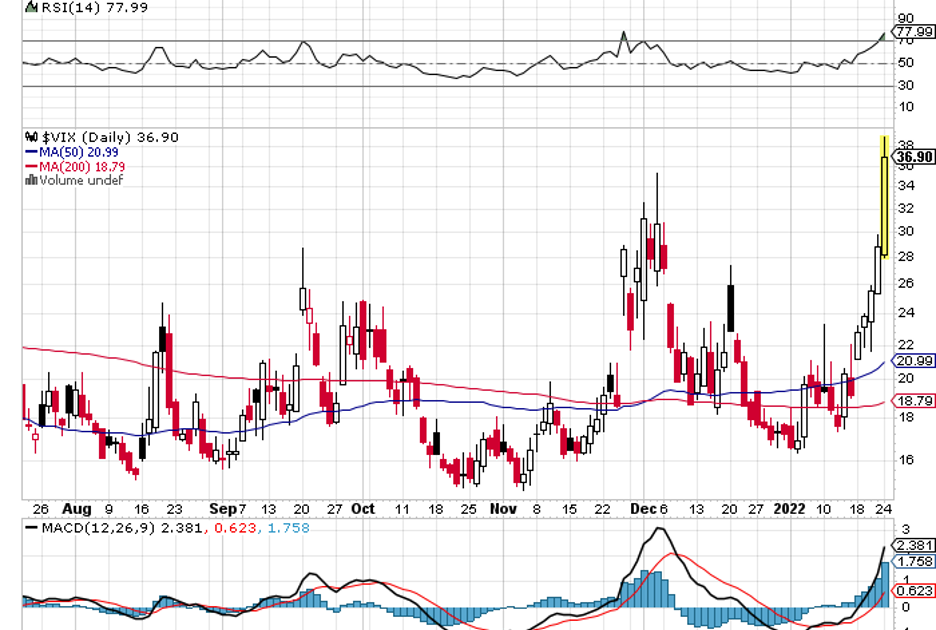
Task: Click the $VIX candlestick legend icon
Action: (x=32, y=137)
